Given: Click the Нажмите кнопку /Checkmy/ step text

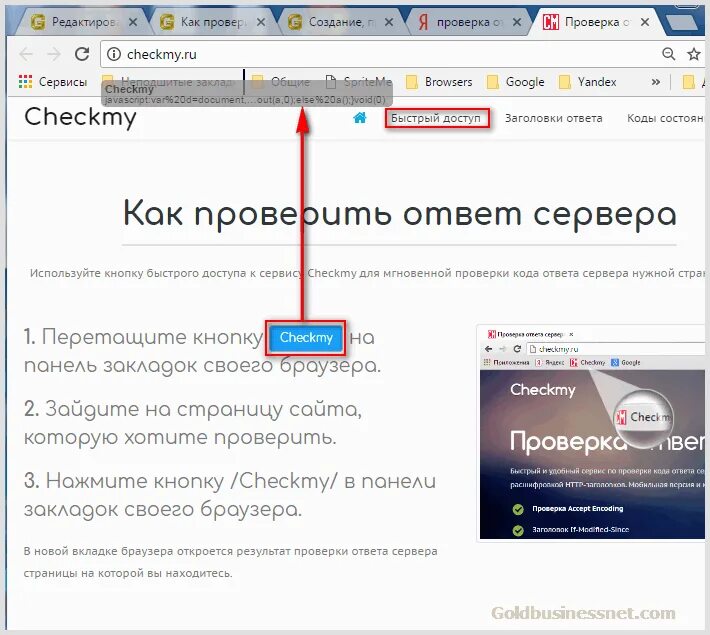Looking at the screenshot, I should pyautogui.click(x=230, y=495).
